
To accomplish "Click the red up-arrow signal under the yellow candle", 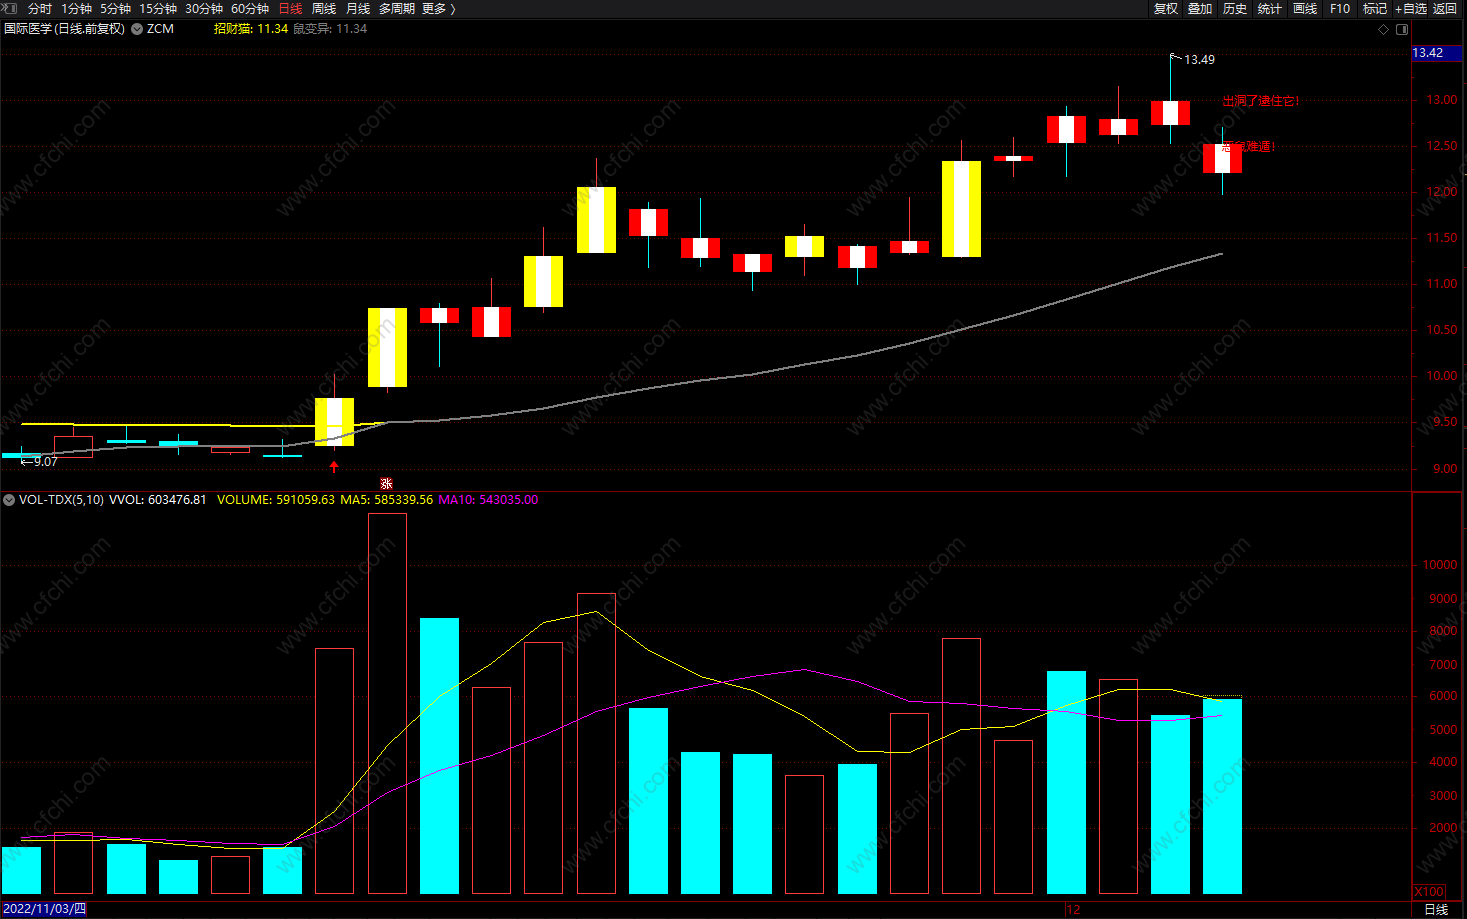I will [x=334, y=467].
